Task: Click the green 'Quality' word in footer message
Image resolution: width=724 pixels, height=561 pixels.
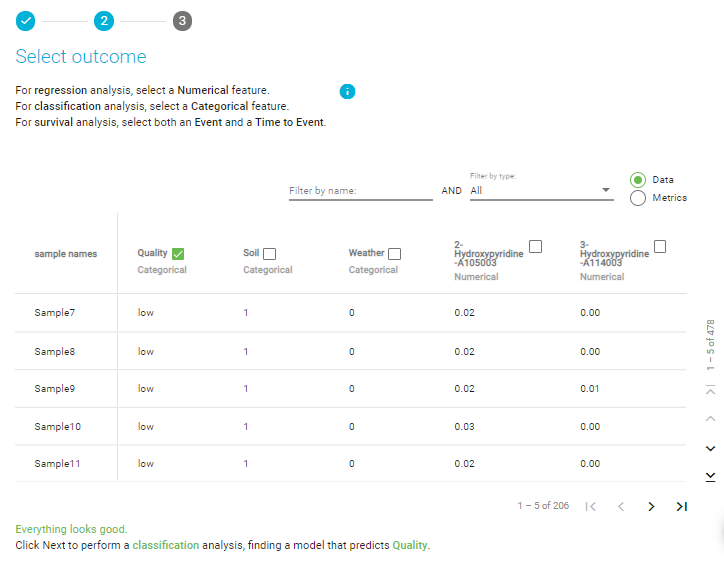Action: pyautogui.click(x=410, y=545)
